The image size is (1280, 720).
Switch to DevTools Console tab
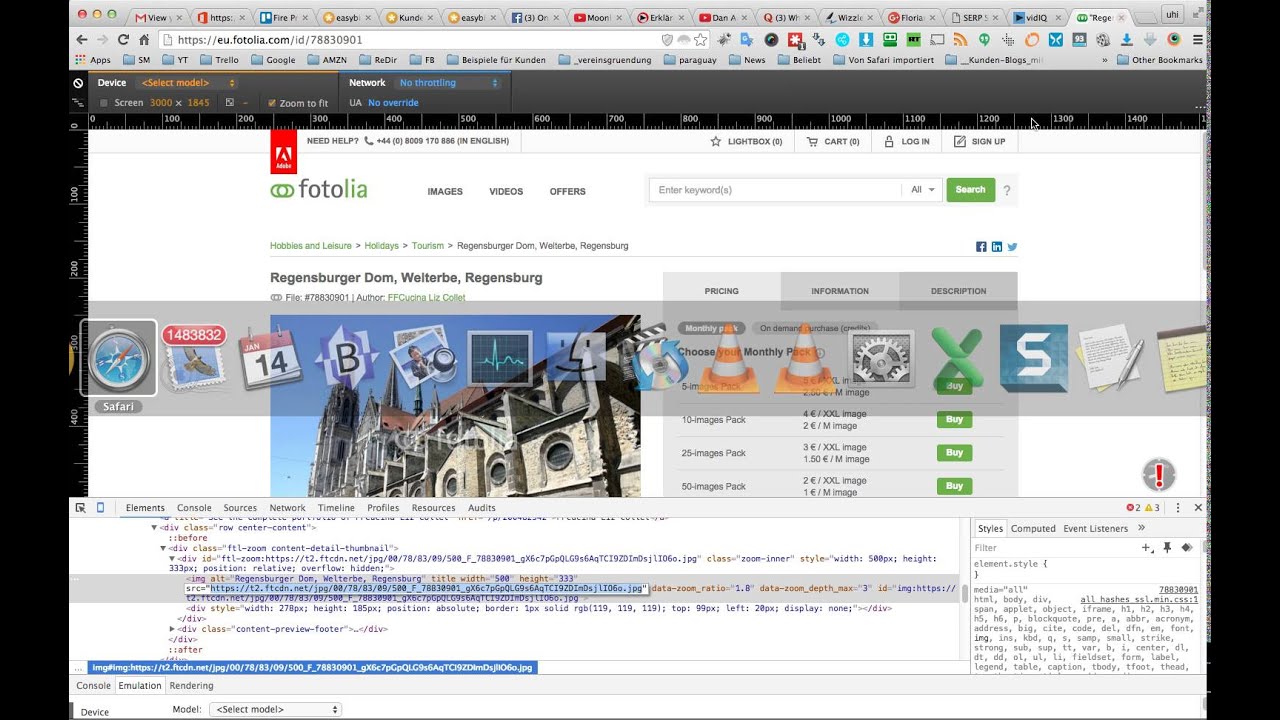coord(194,508)
